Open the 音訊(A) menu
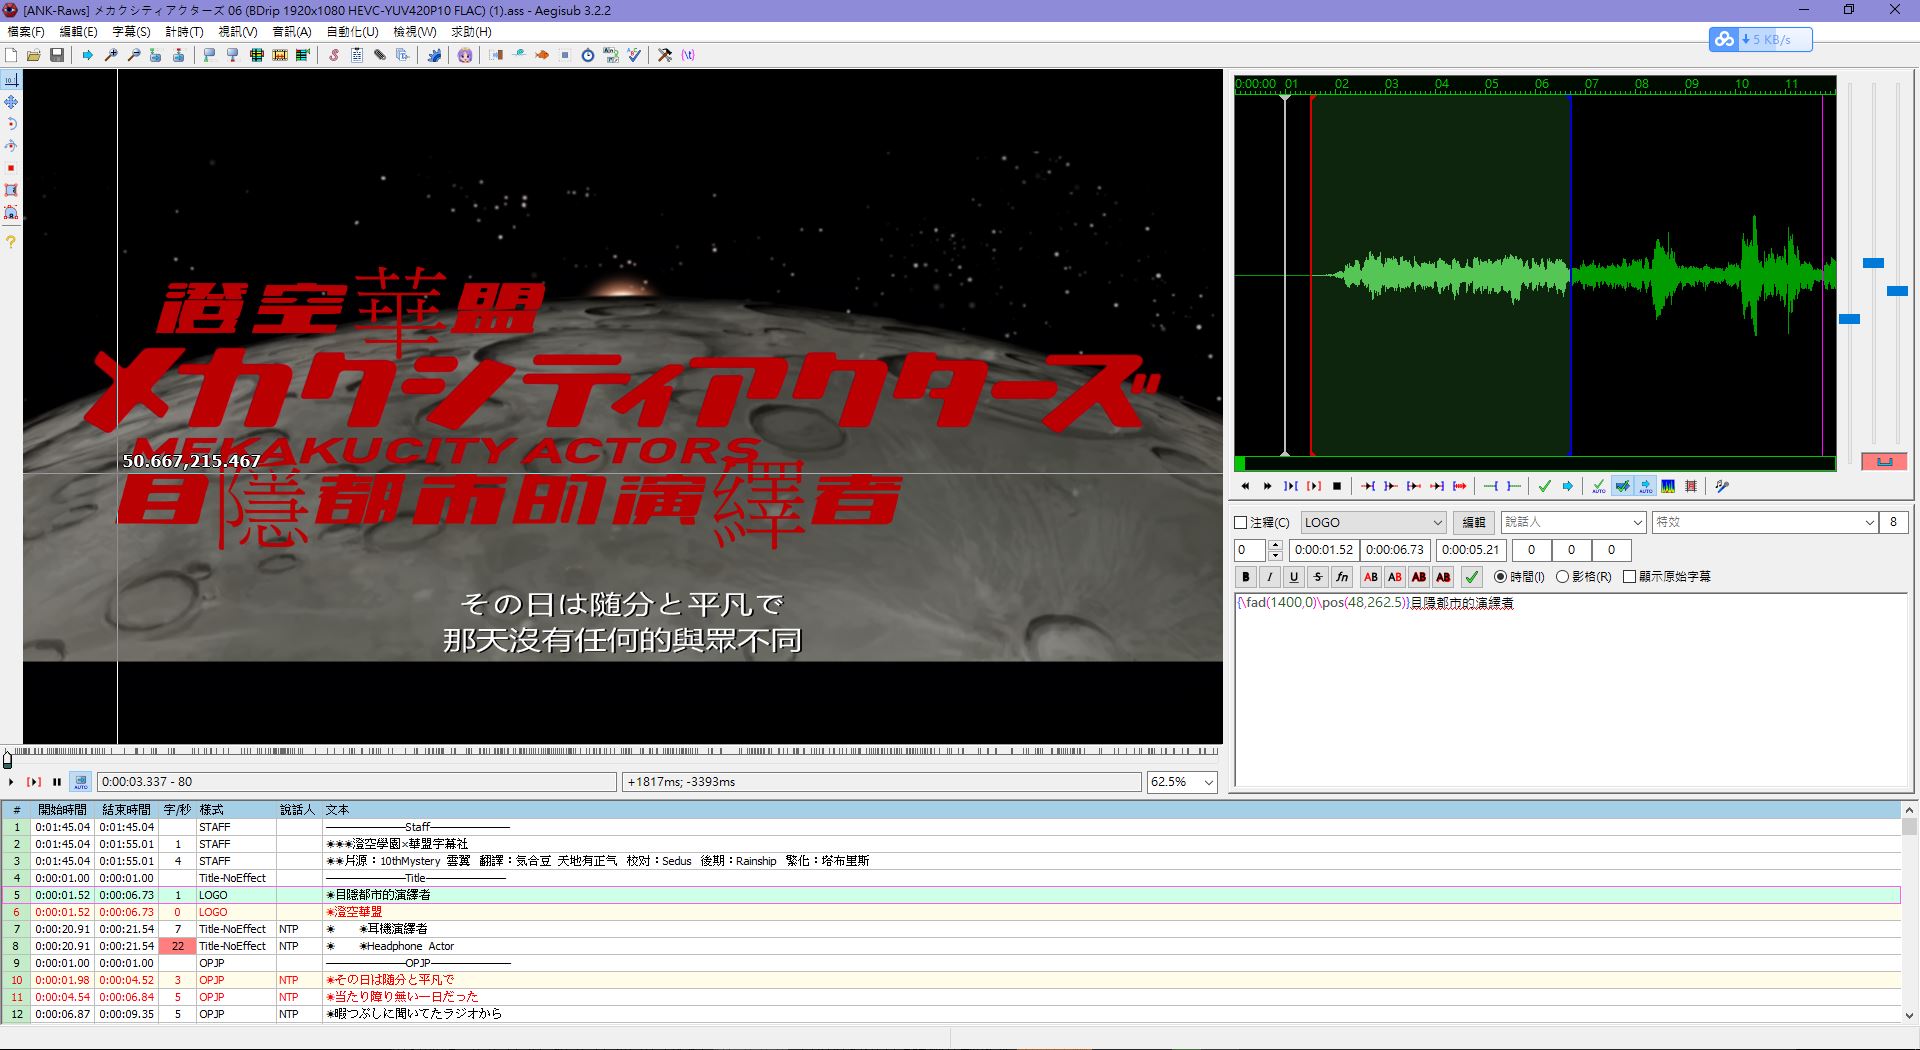 [x=292, y=32]
